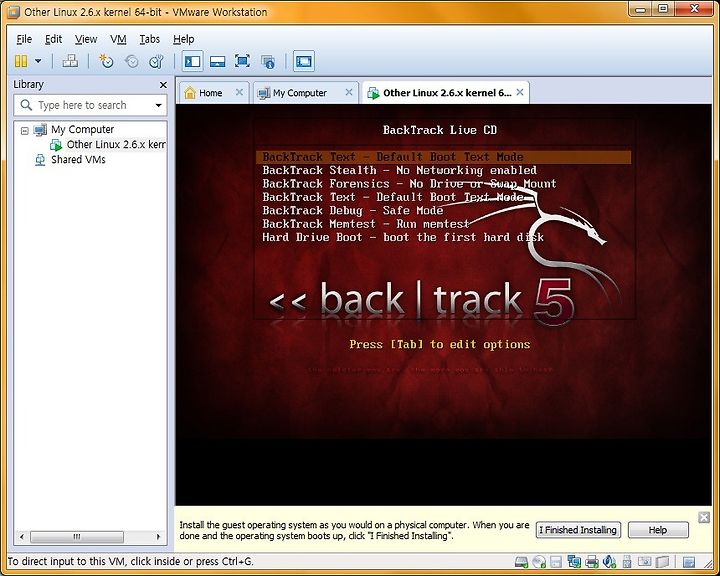
Task: Click the BackTrack Live CD heading
Action: tap(440, 130)
